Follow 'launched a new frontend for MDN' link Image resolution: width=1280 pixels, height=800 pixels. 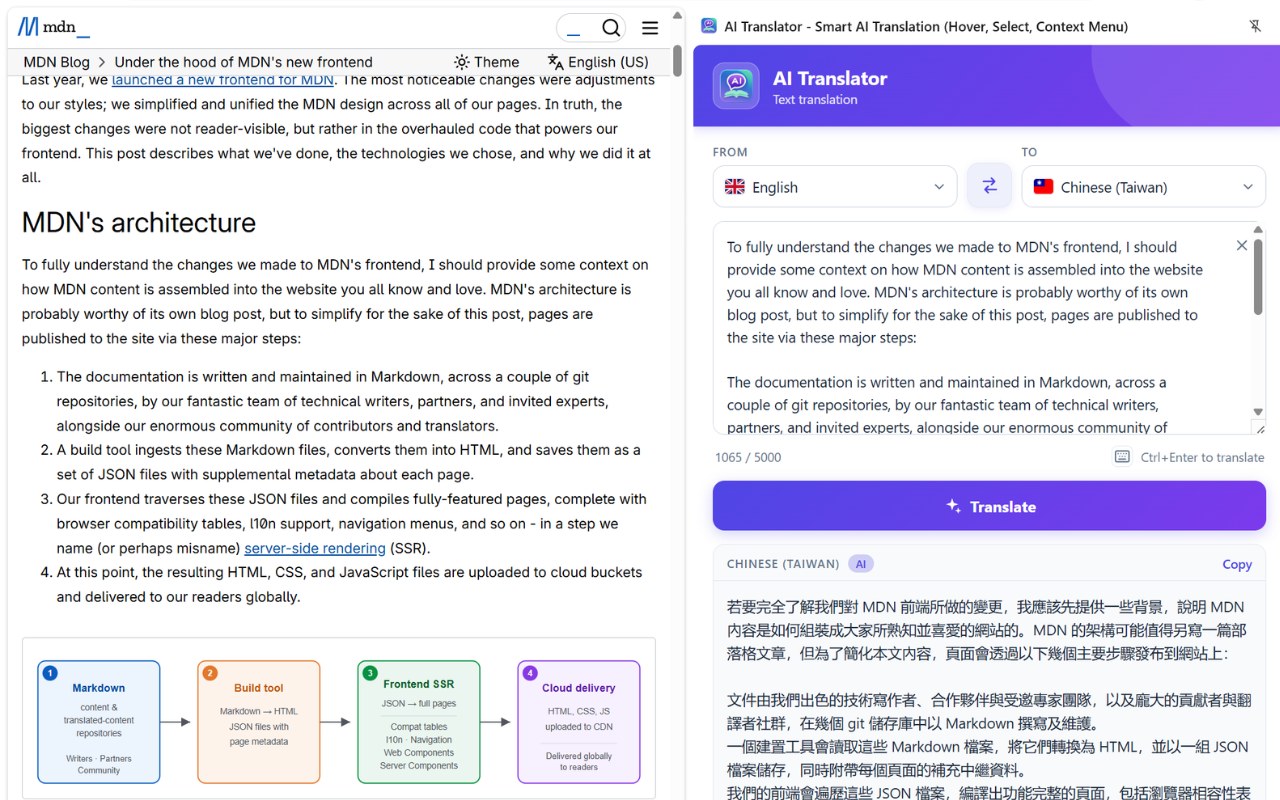pyautogui.click(x=223, y=80)
